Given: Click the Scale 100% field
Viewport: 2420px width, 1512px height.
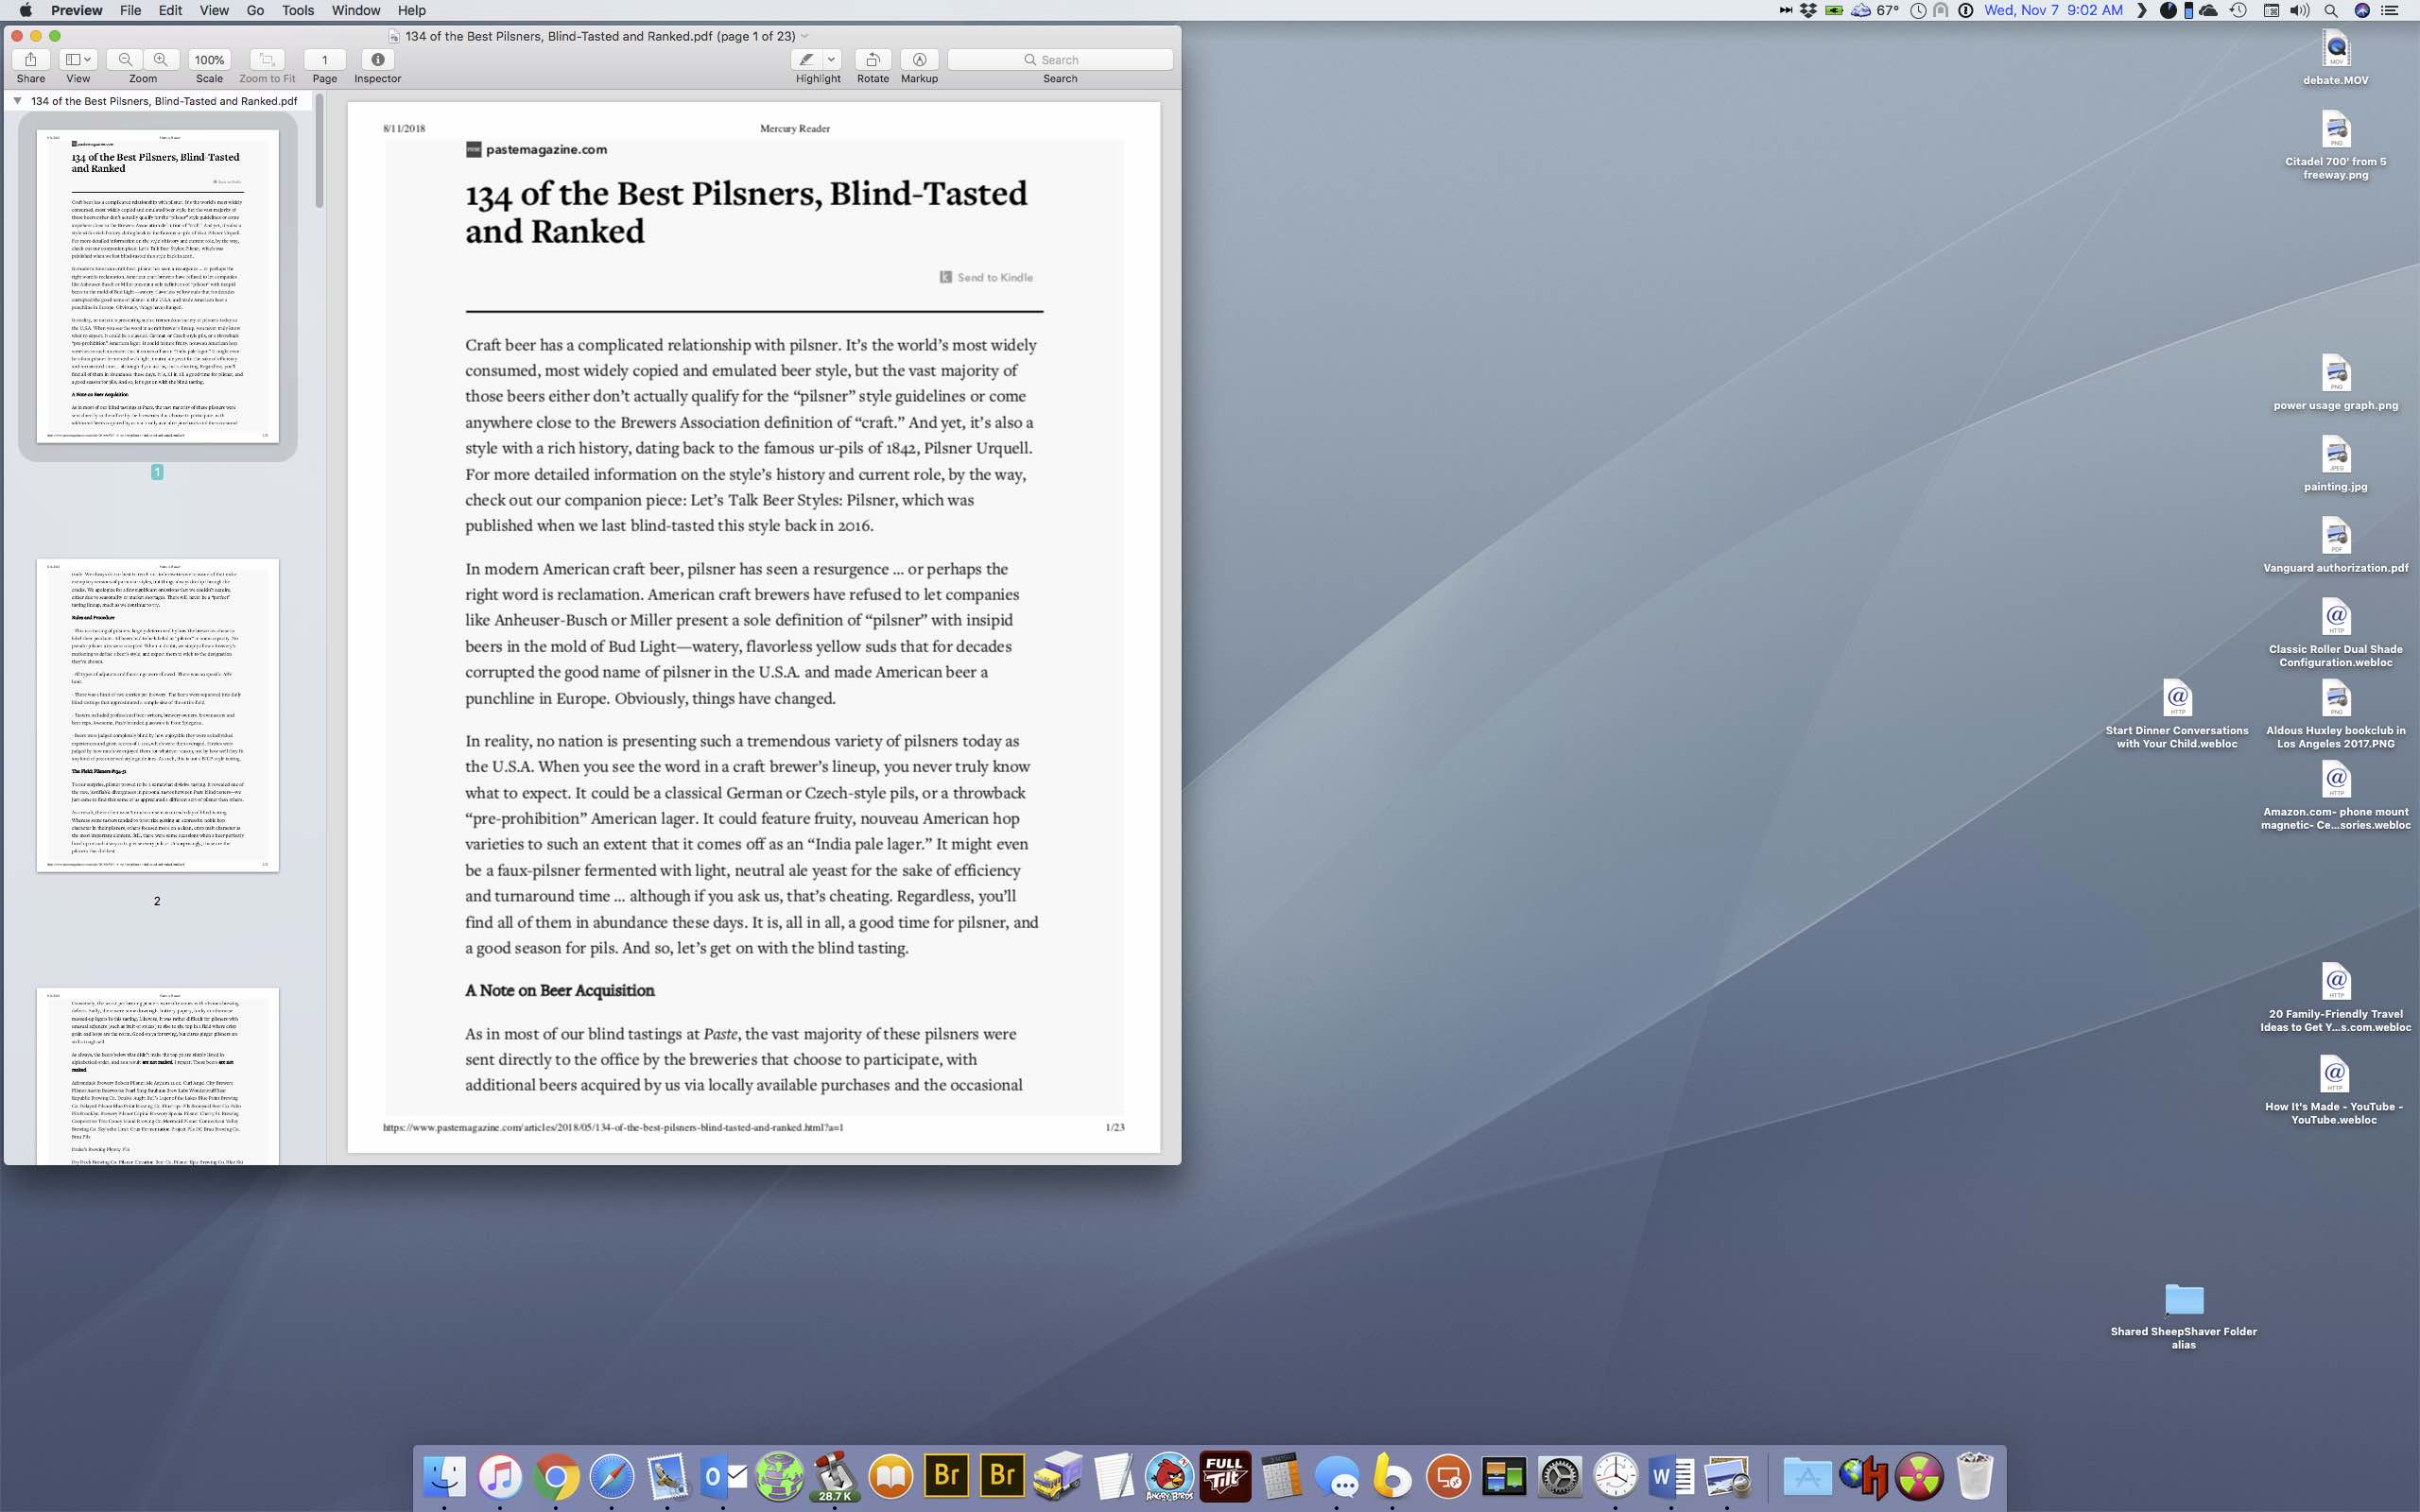Looking at the screenshot, I should pyautogui.click(x=209, y=60).
